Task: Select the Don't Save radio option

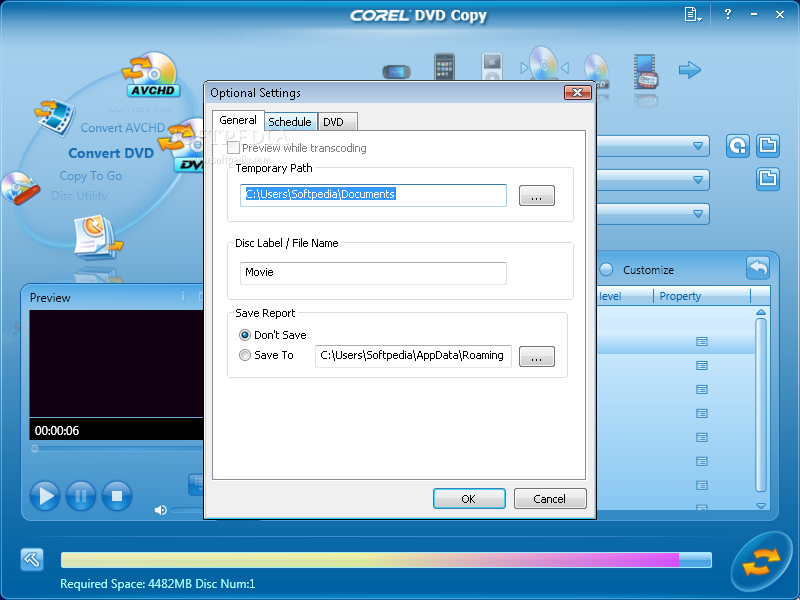Action: click(245, 335)
